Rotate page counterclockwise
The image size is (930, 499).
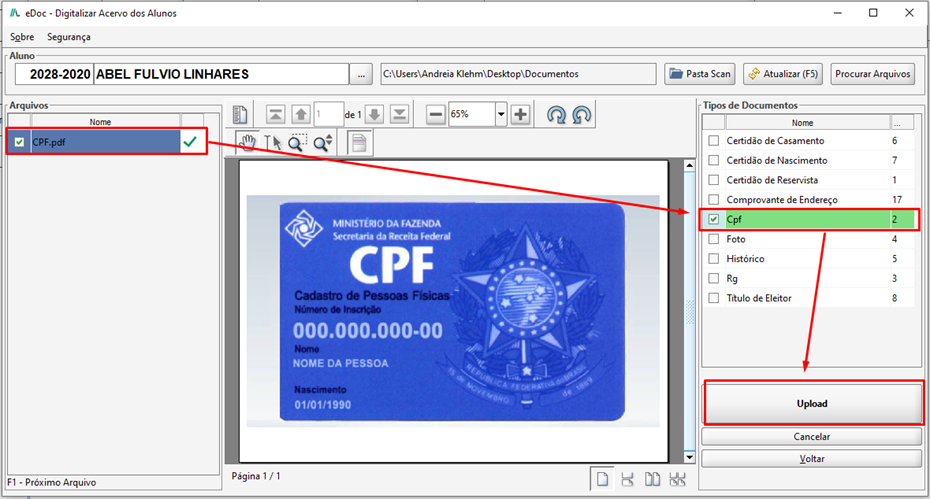582,115
